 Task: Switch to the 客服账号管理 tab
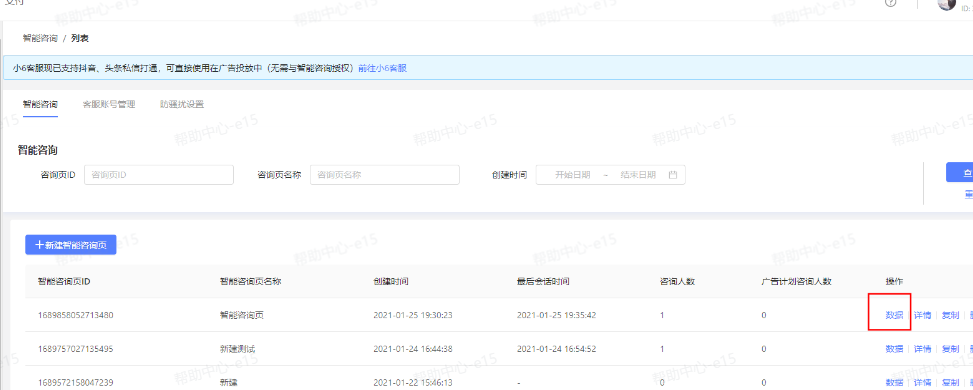point(109,104)
